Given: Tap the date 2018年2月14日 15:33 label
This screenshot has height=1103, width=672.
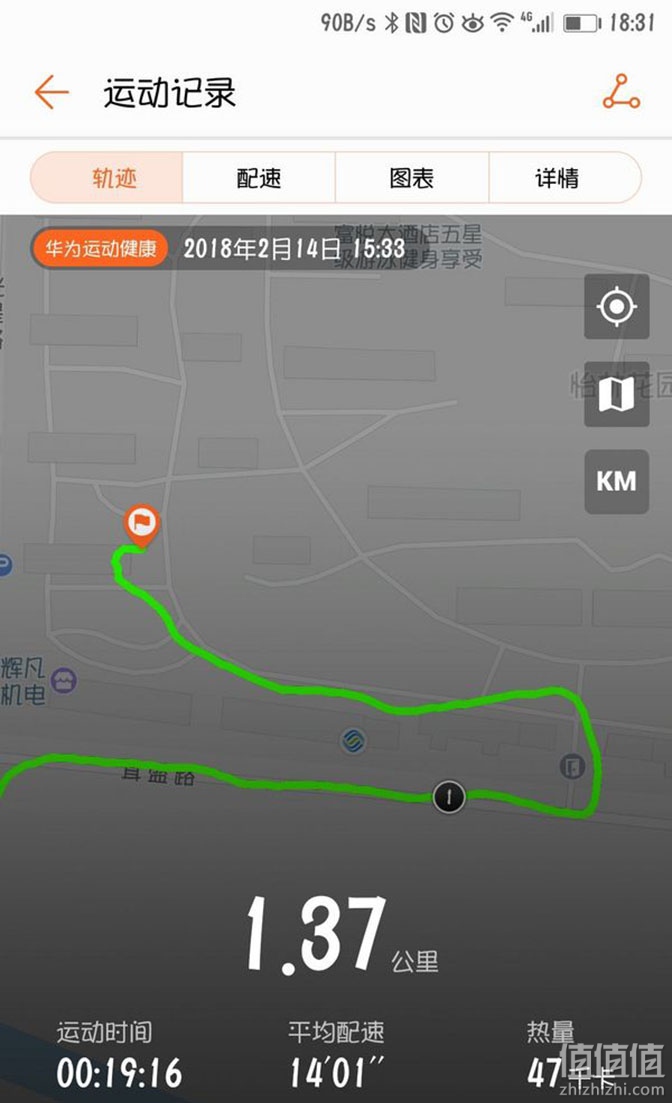Looking at the screenshot, I should tap(294, 248).
